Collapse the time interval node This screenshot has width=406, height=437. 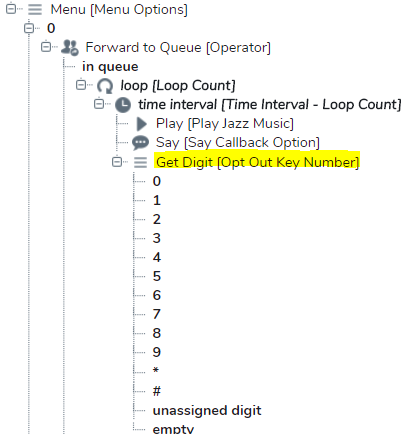coord(99,104)
